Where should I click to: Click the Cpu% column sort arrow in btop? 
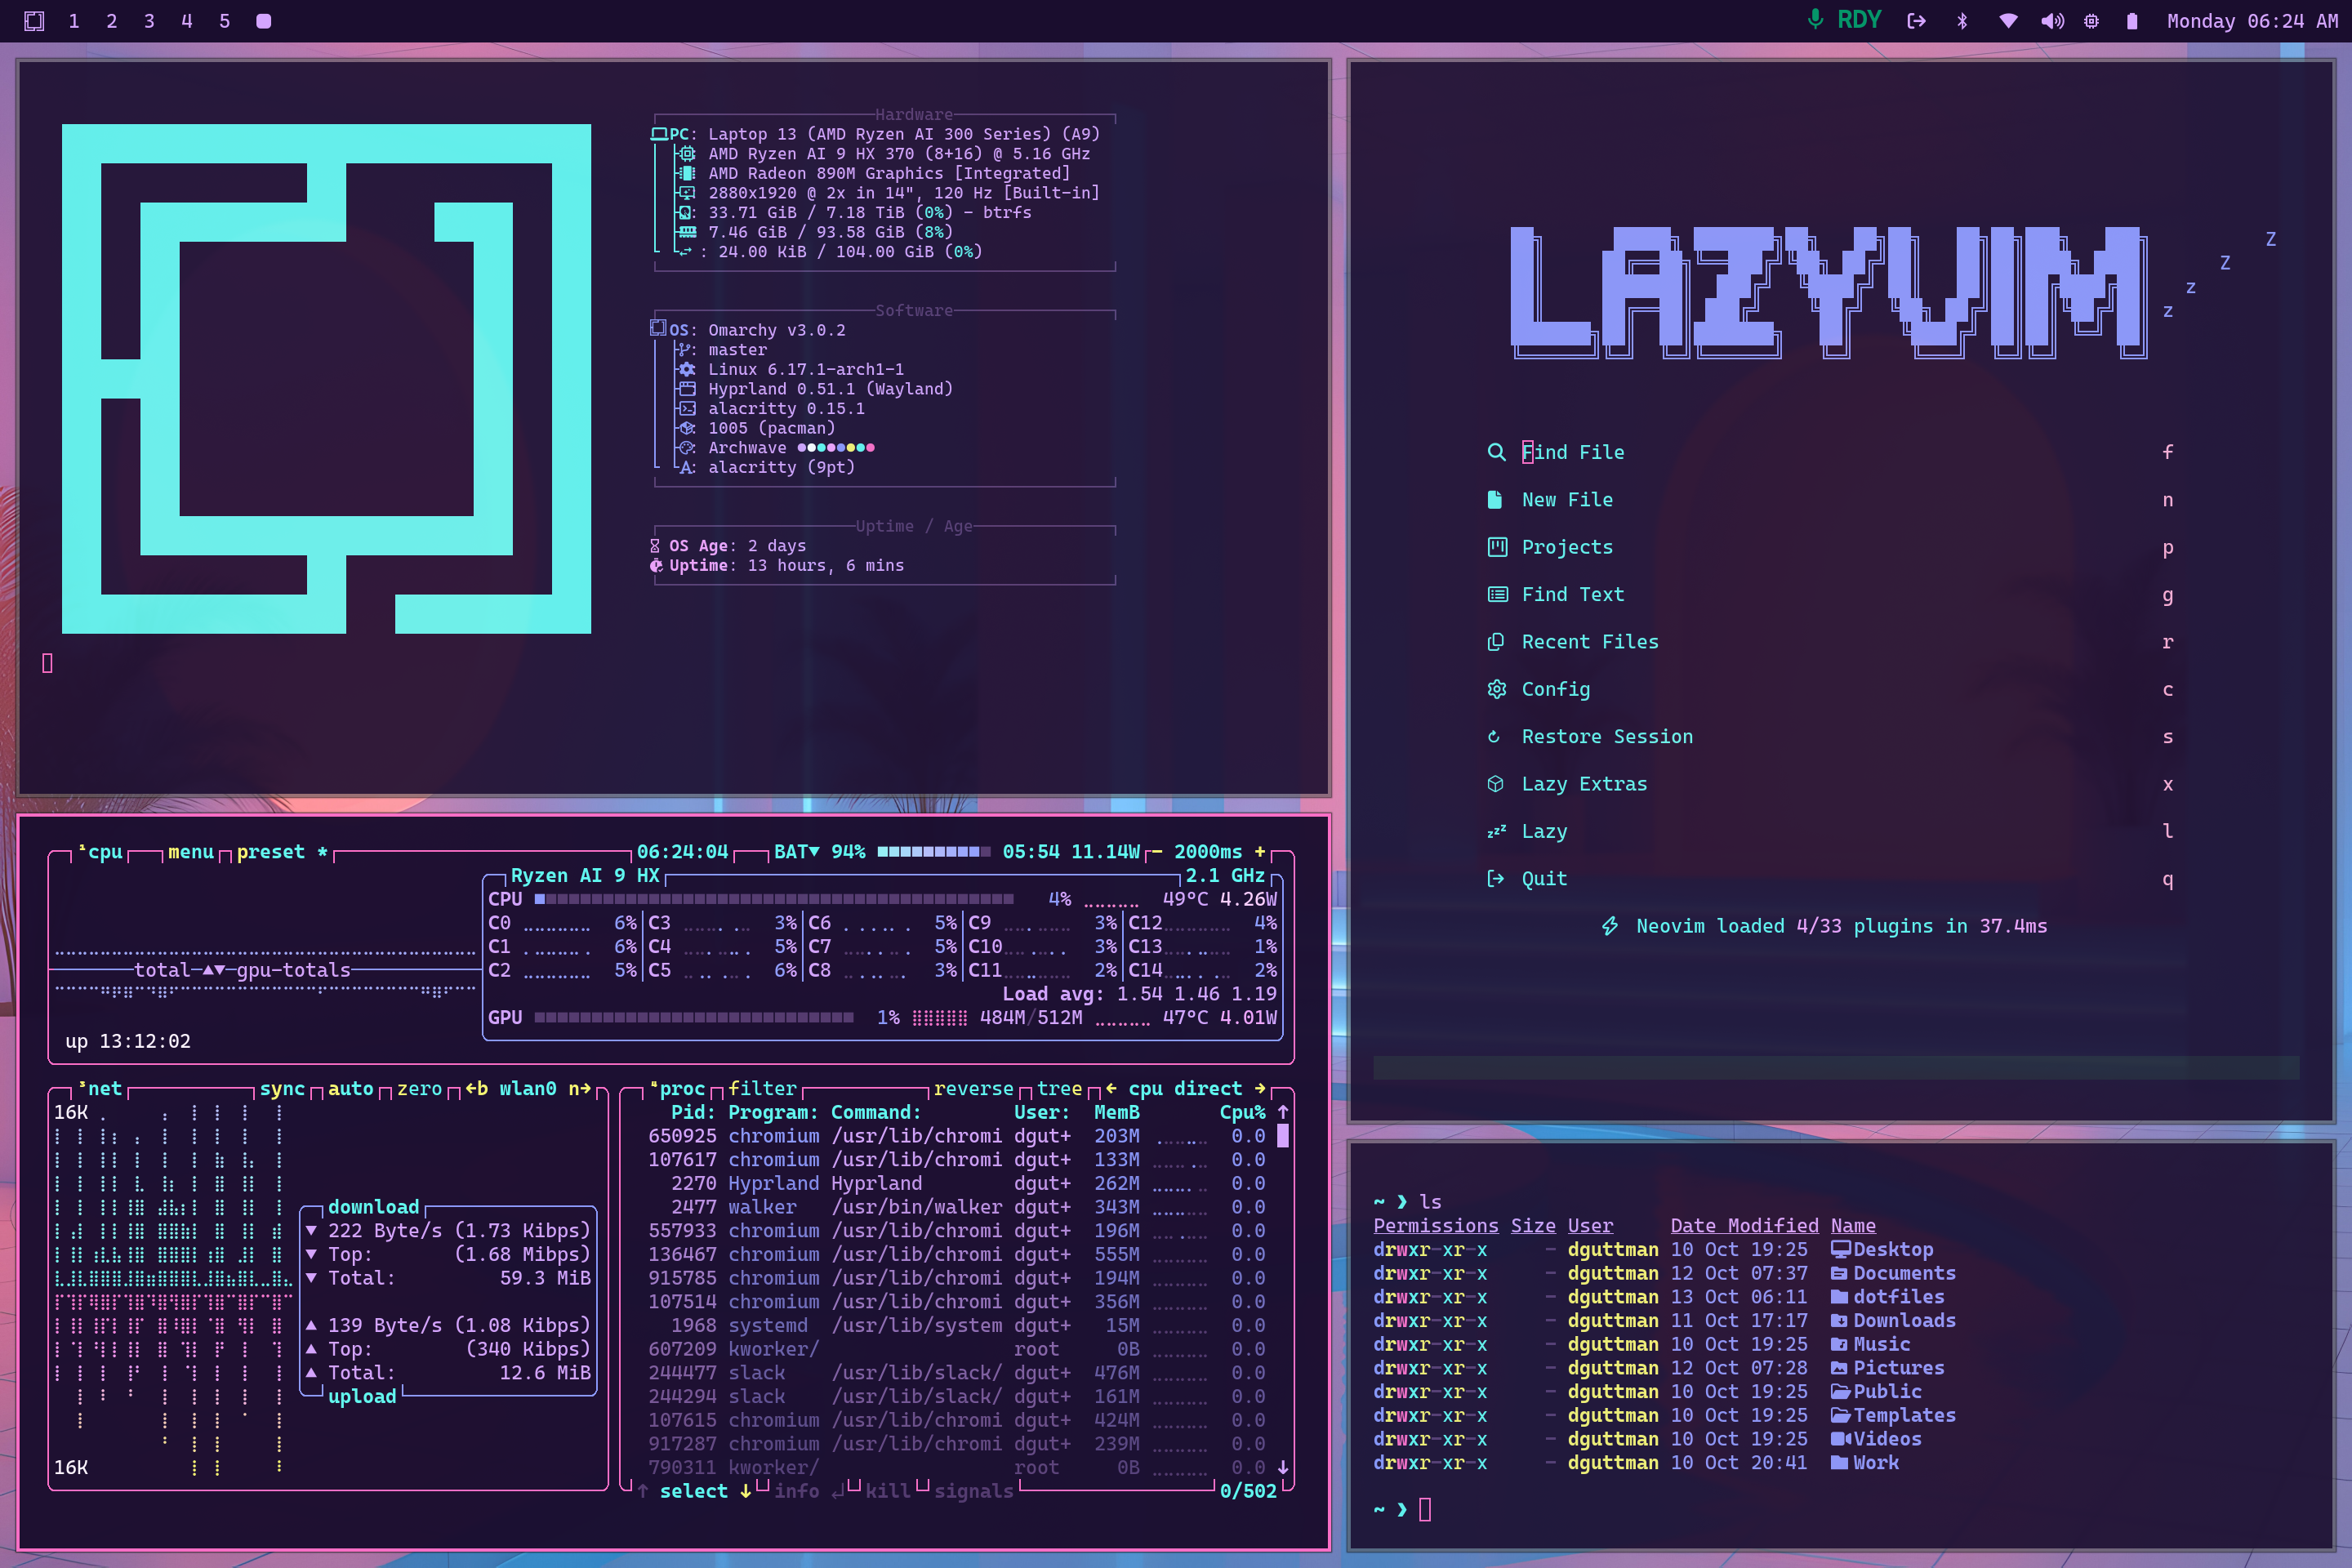click(x=1283, y=1112)
